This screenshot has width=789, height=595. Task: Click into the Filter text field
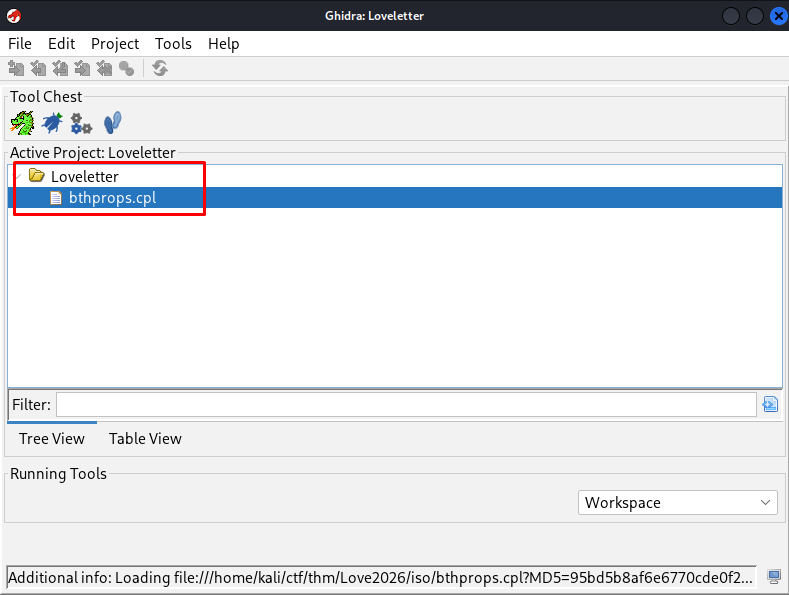click(405, 405)
